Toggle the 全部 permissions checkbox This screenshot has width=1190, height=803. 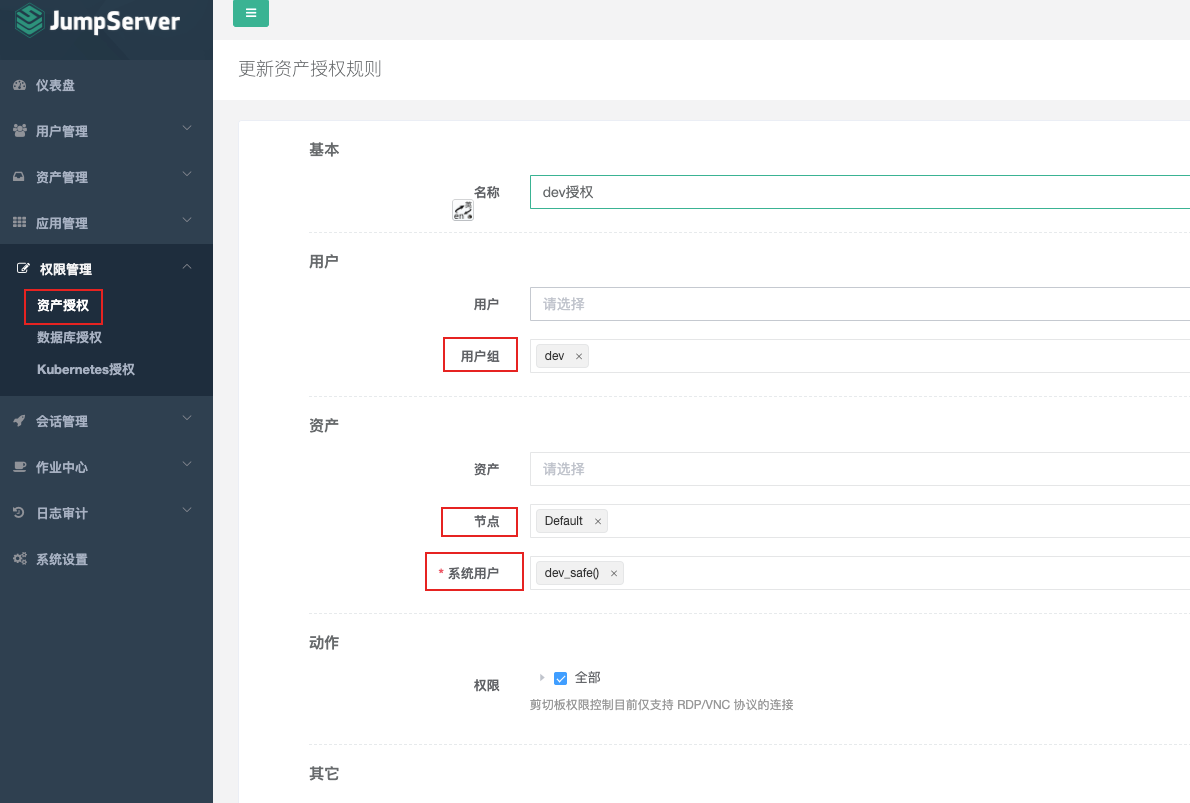tap(561, 679)
